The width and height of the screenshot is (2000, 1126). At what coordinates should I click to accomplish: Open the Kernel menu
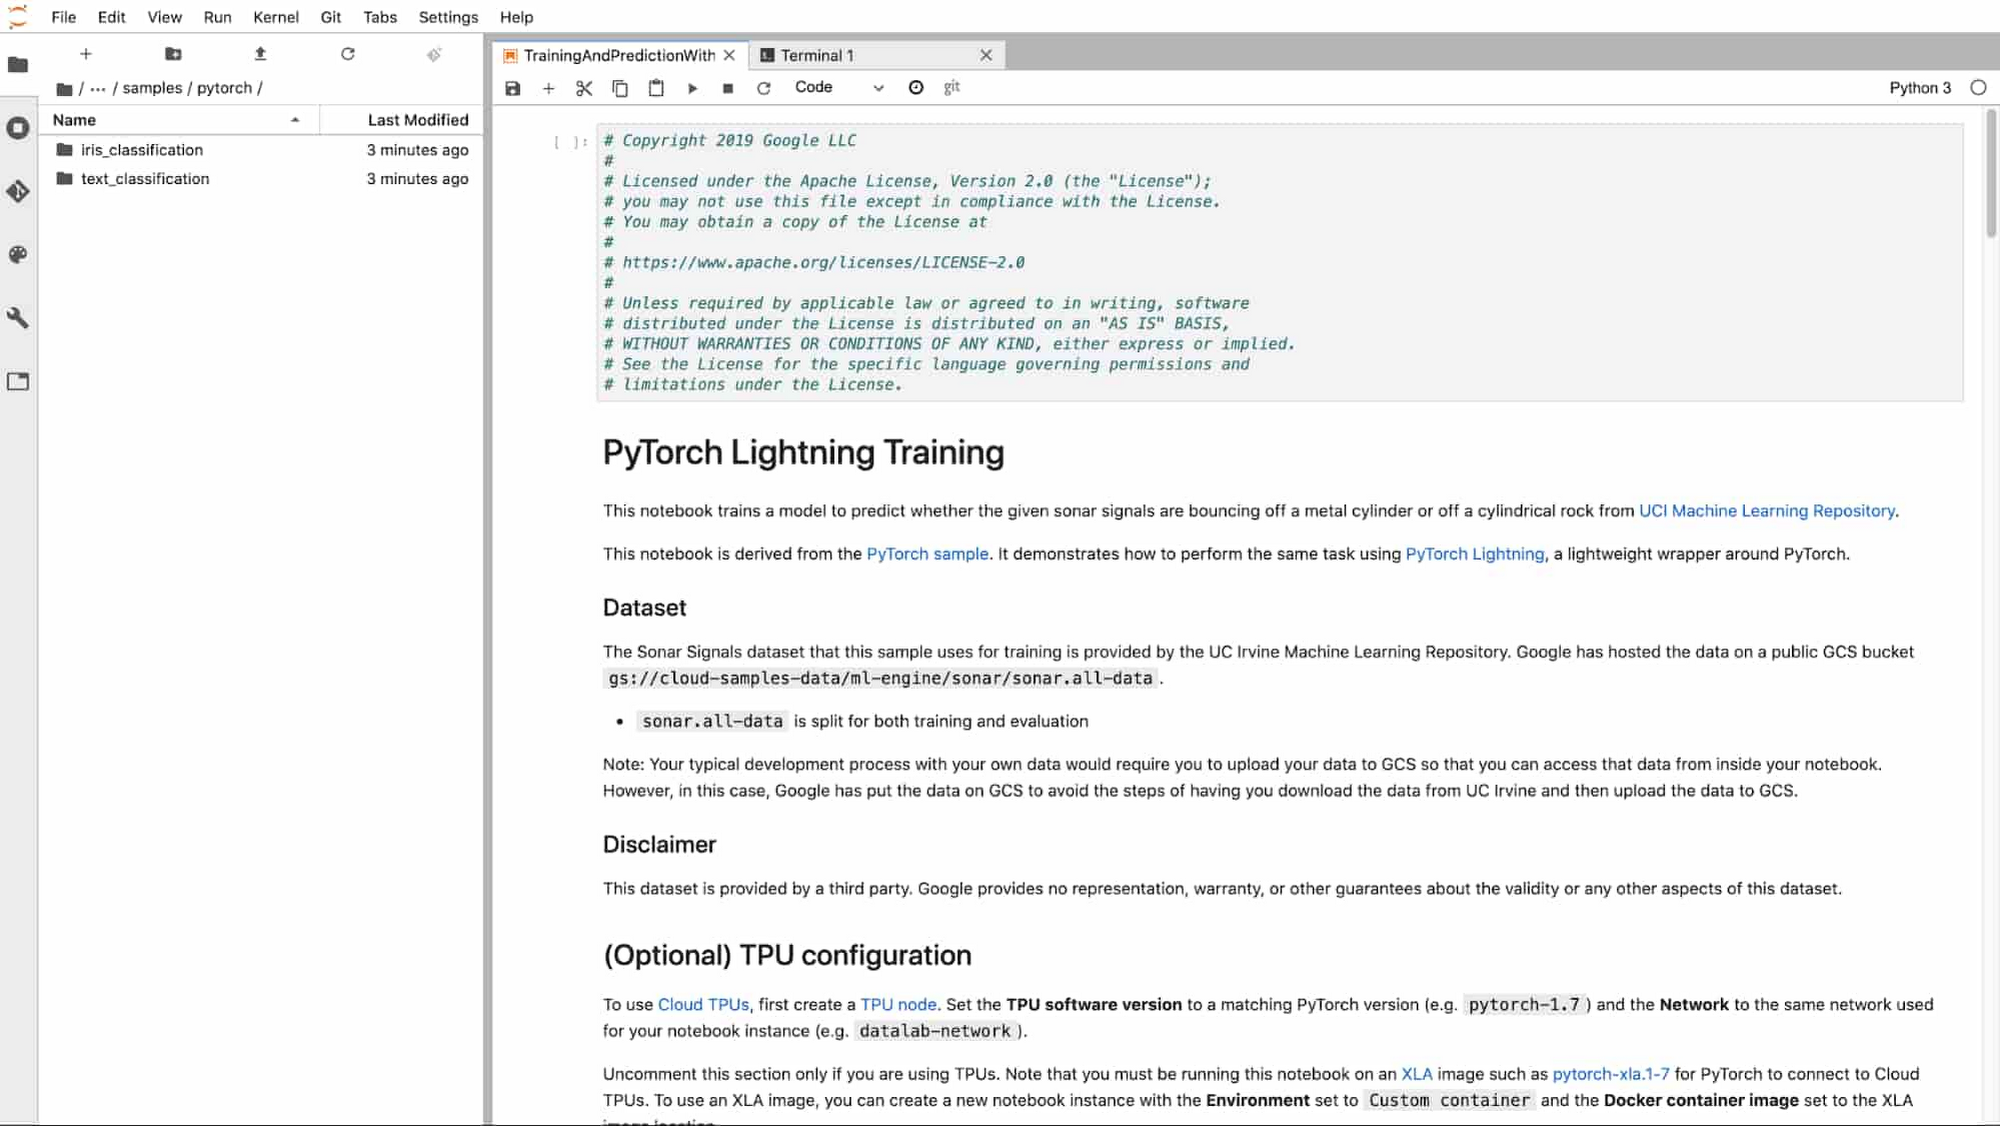point(275,16)
